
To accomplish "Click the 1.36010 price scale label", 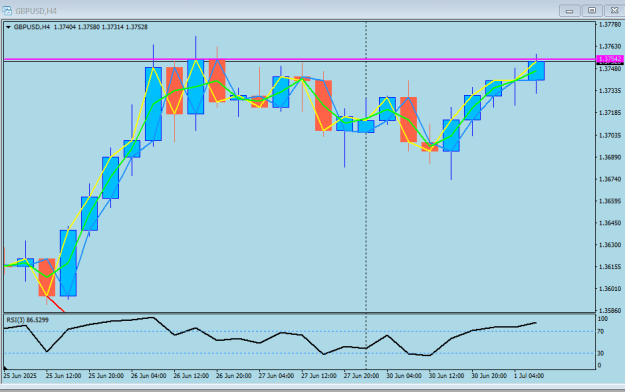I will click(x=610, y=289).
